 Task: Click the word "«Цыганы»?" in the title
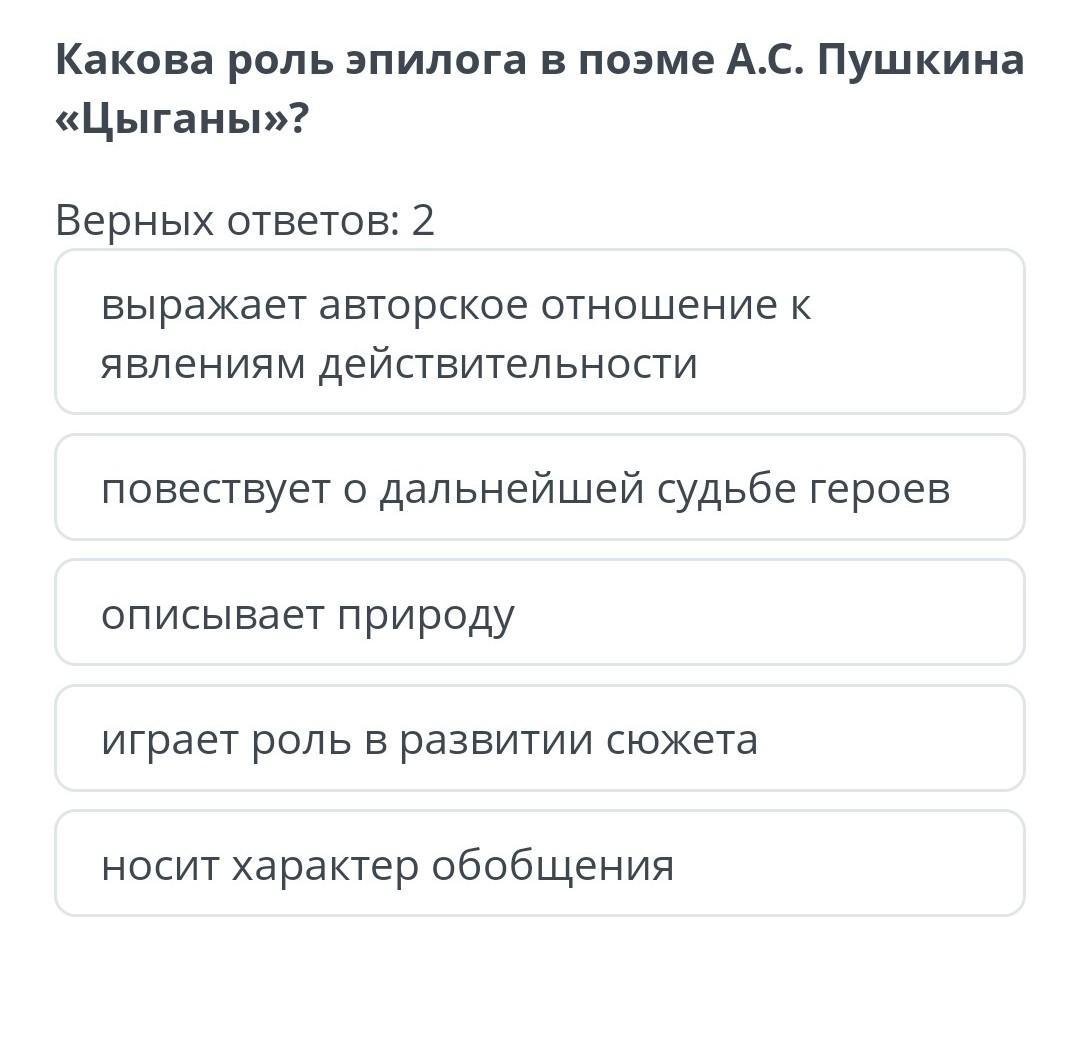(183, 120)
